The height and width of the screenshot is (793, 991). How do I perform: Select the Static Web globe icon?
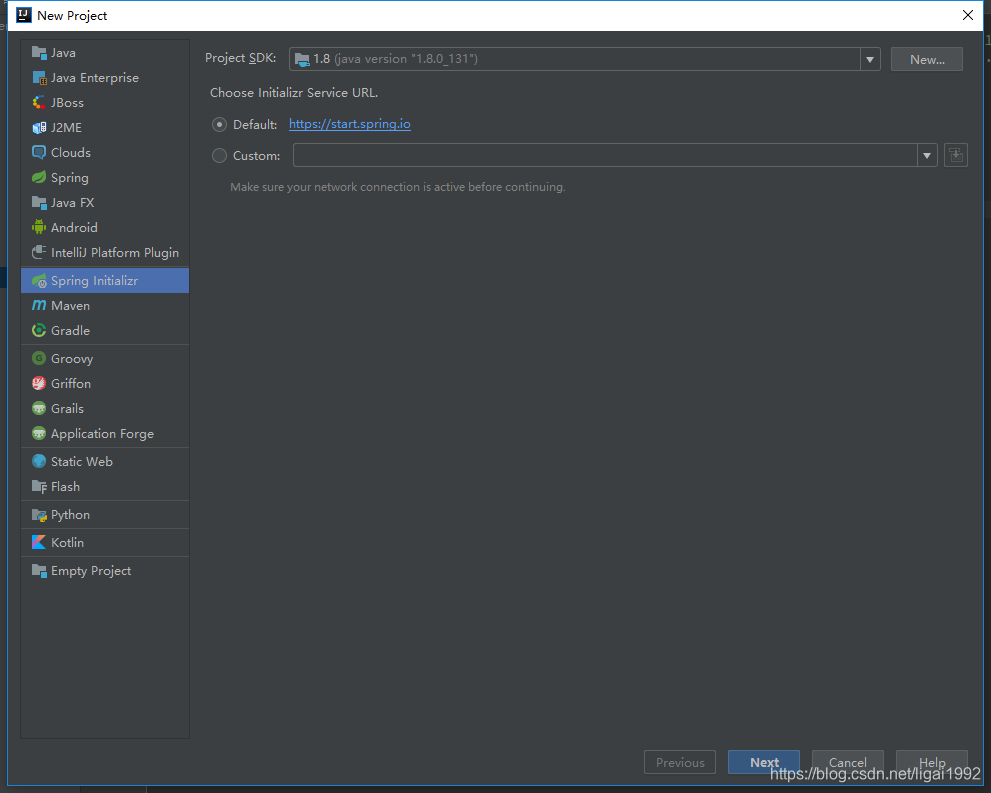39,461
